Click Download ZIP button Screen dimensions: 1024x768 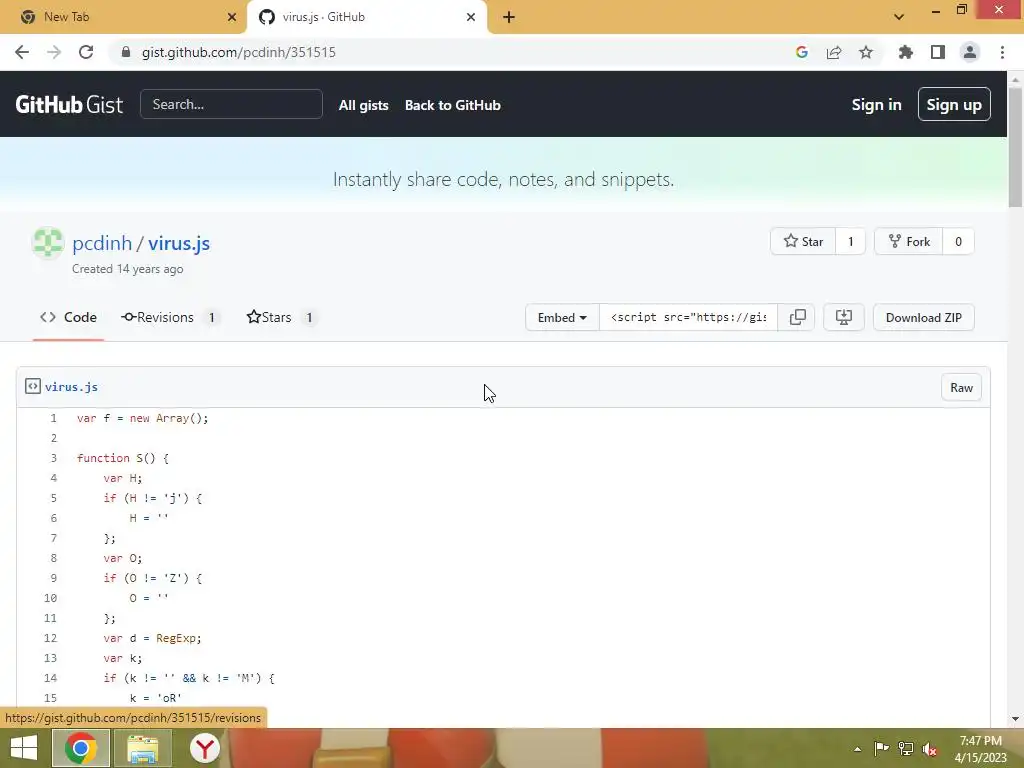pyautogui.click(x=923, y=317)
